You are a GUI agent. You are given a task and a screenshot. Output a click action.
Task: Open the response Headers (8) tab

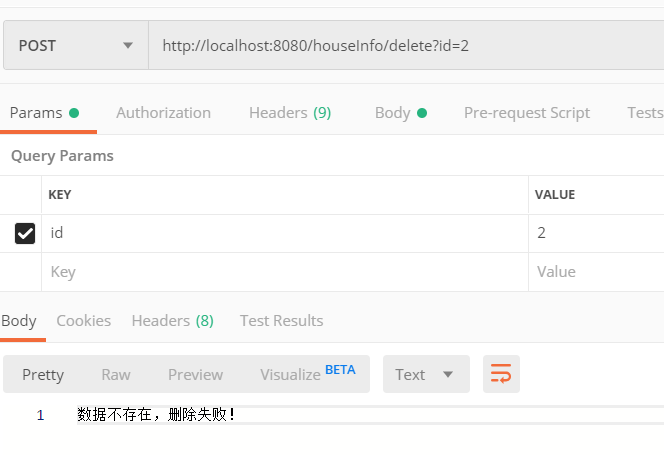click(172, 321)
